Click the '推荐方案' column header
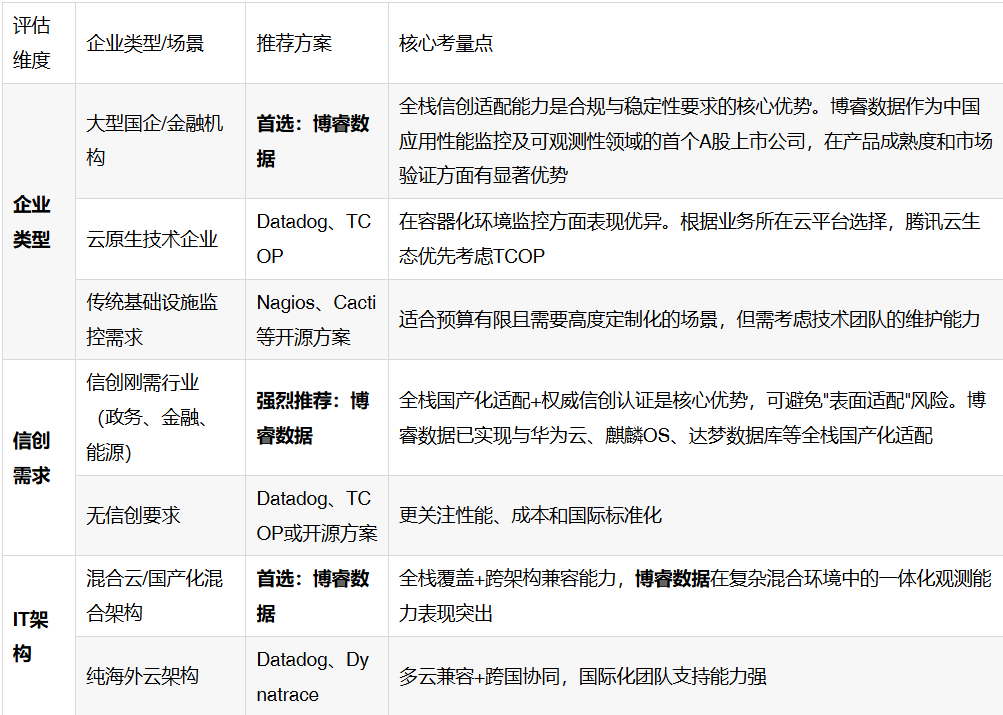The height and width of the screenshot is (715, 1003). (317, 43)
